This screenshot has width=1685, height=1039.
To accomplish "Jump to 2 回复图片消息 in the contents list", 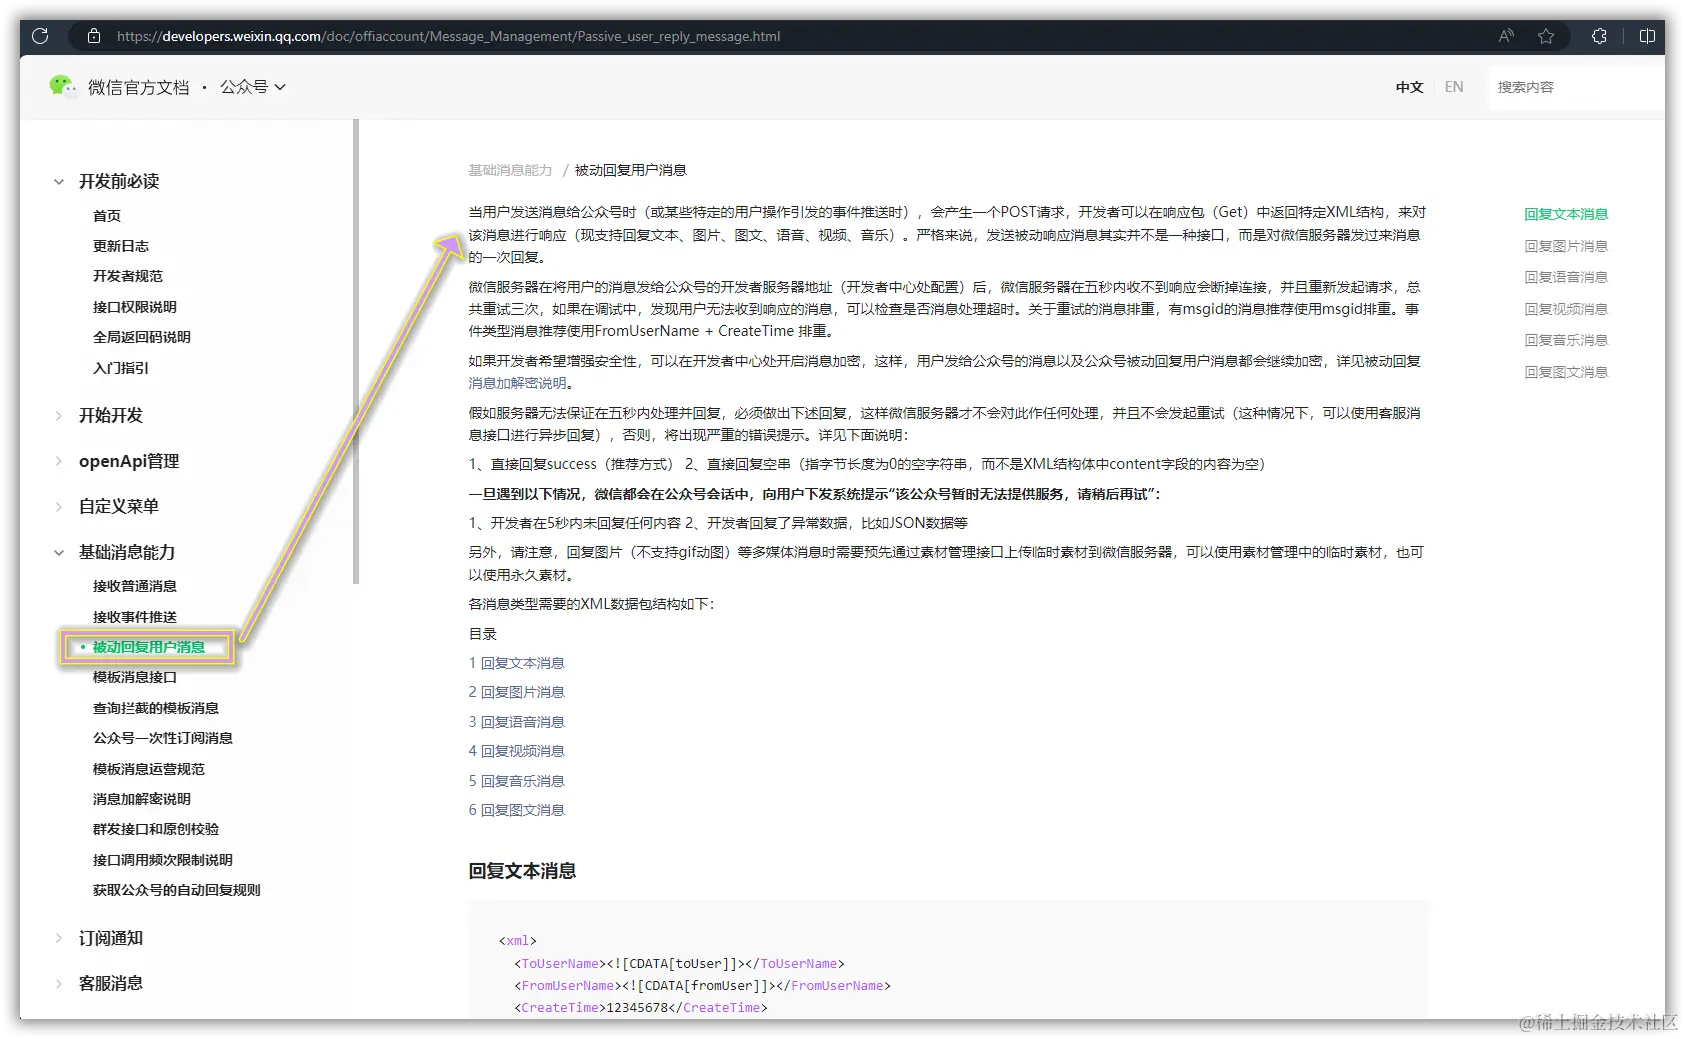I will [517, 692].
